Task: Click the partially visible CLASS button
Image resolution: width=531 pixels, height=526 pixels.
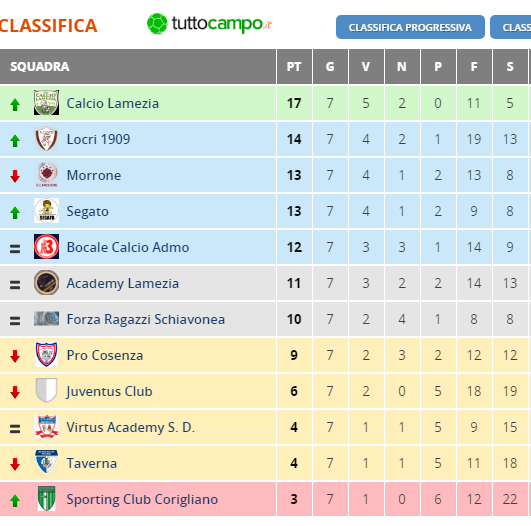Action: tap(511, 27)
